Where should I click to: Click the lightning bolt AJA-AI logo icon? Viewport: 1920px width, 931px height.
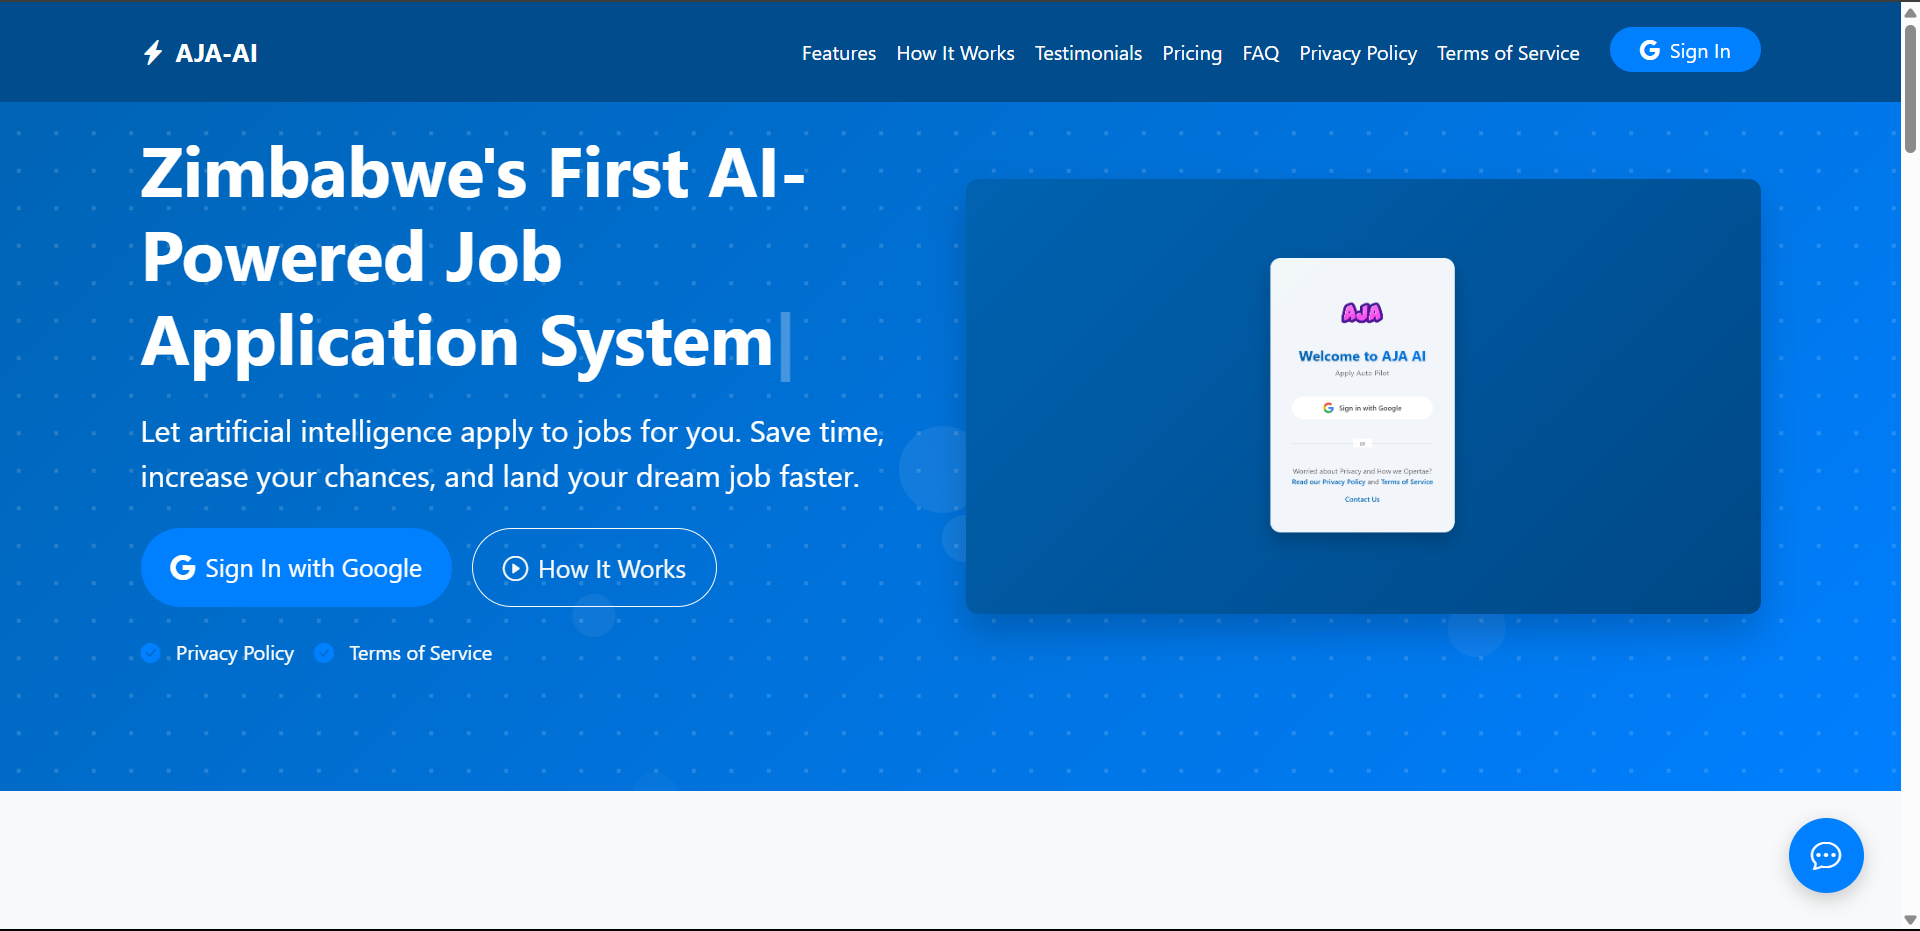click(153, 52)
